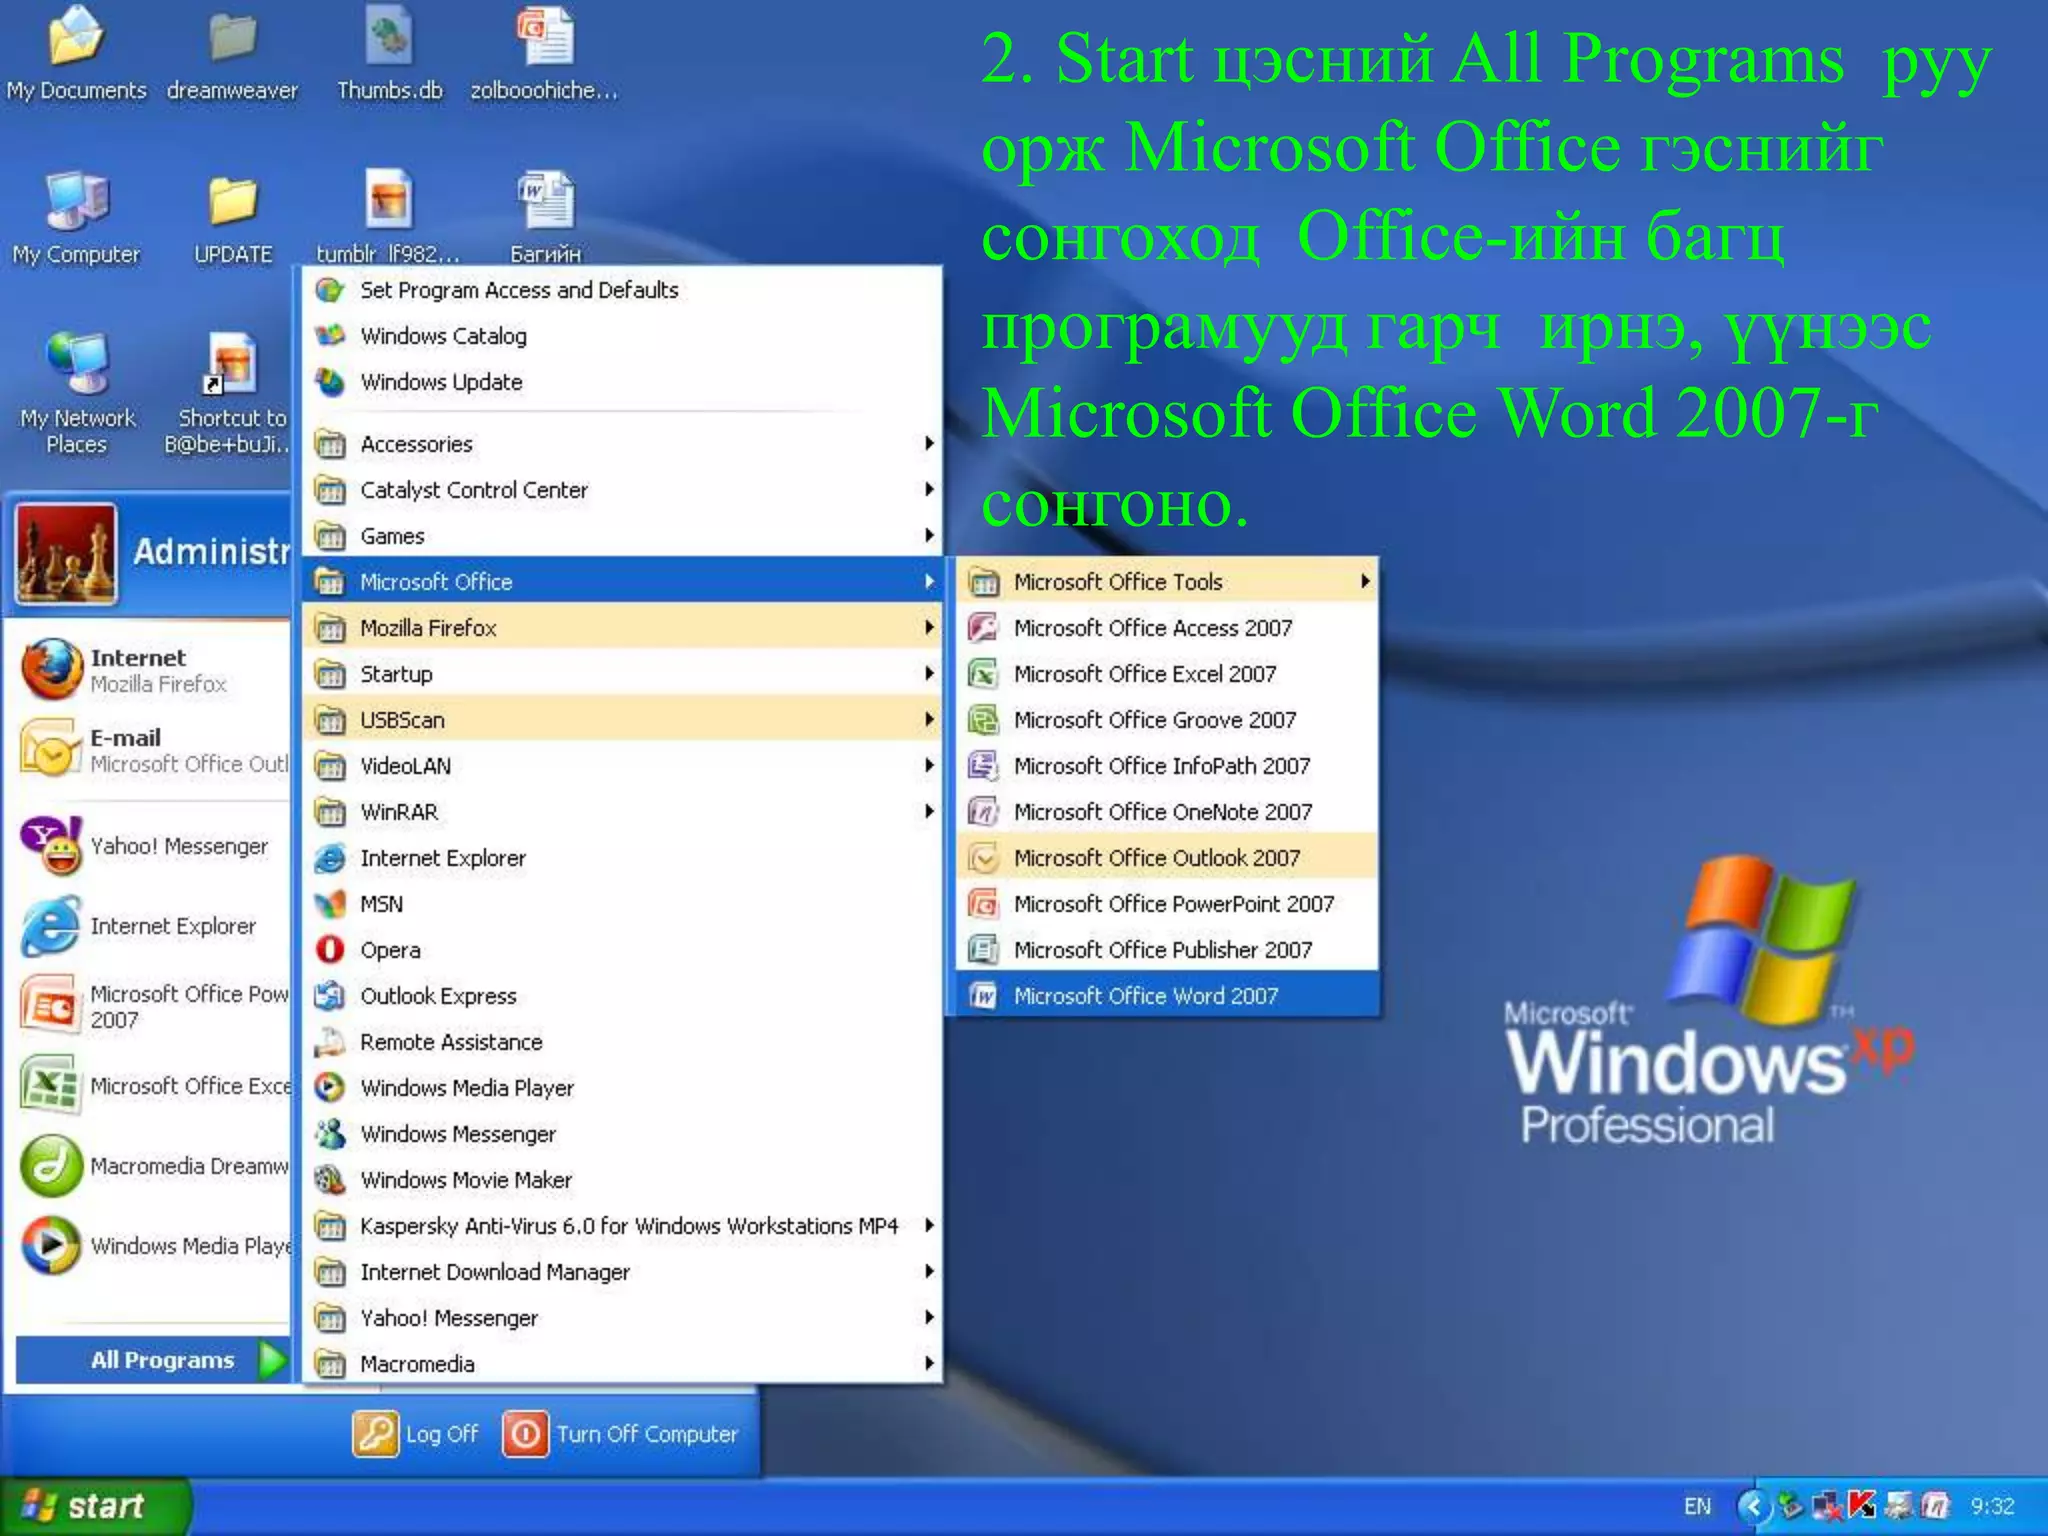Image resolution: width=2048 pixels, height=1536 pixels.
Task: Click Macromedia Dreamweaver in start menu
Action: point(153,1166)
